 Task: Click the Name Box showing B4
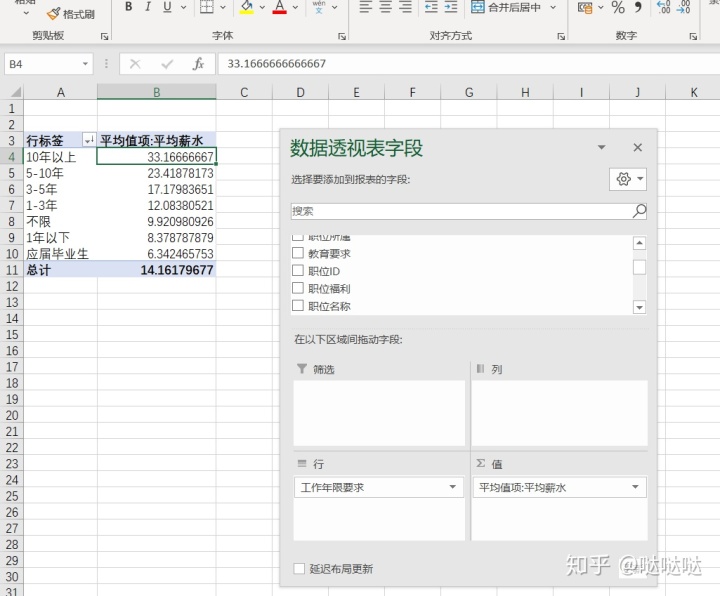(42, 64)
